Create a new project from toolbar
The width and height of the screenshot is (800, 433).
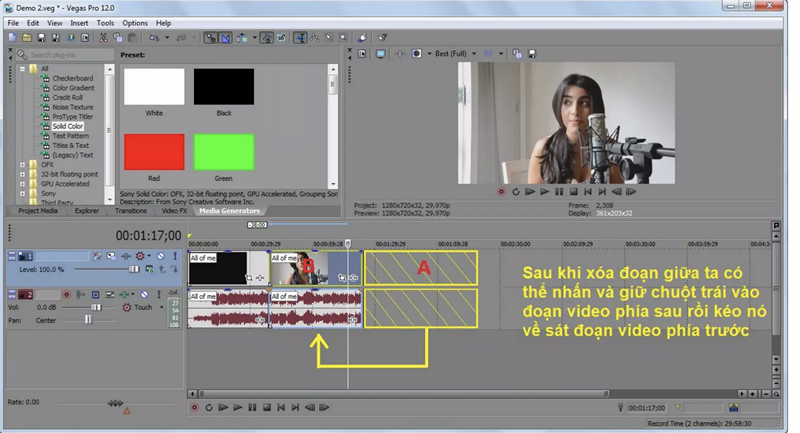click(x=12, y=38)
